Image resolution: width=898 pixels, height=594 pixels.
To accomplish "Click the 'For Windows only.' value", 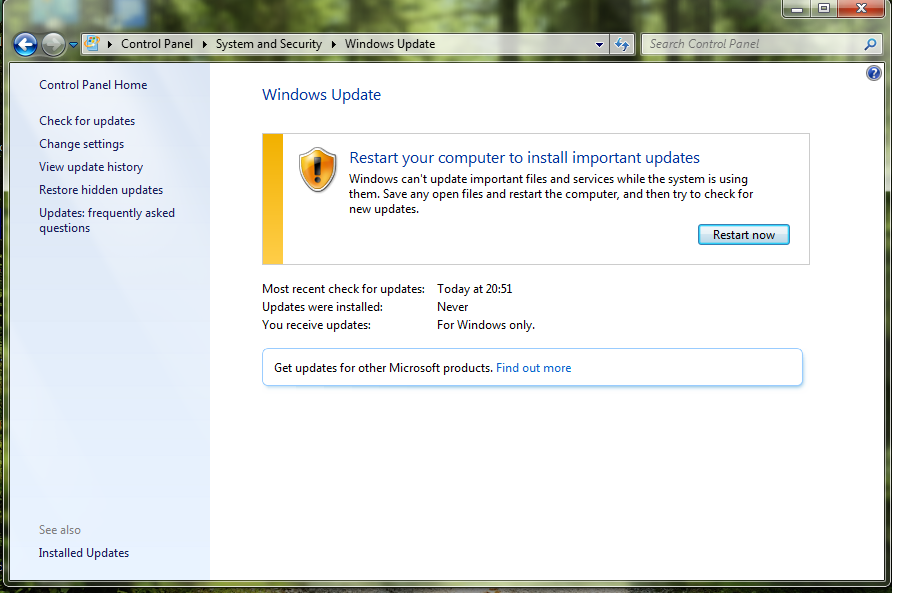I will pyautogui.click(x=486, y=325).
